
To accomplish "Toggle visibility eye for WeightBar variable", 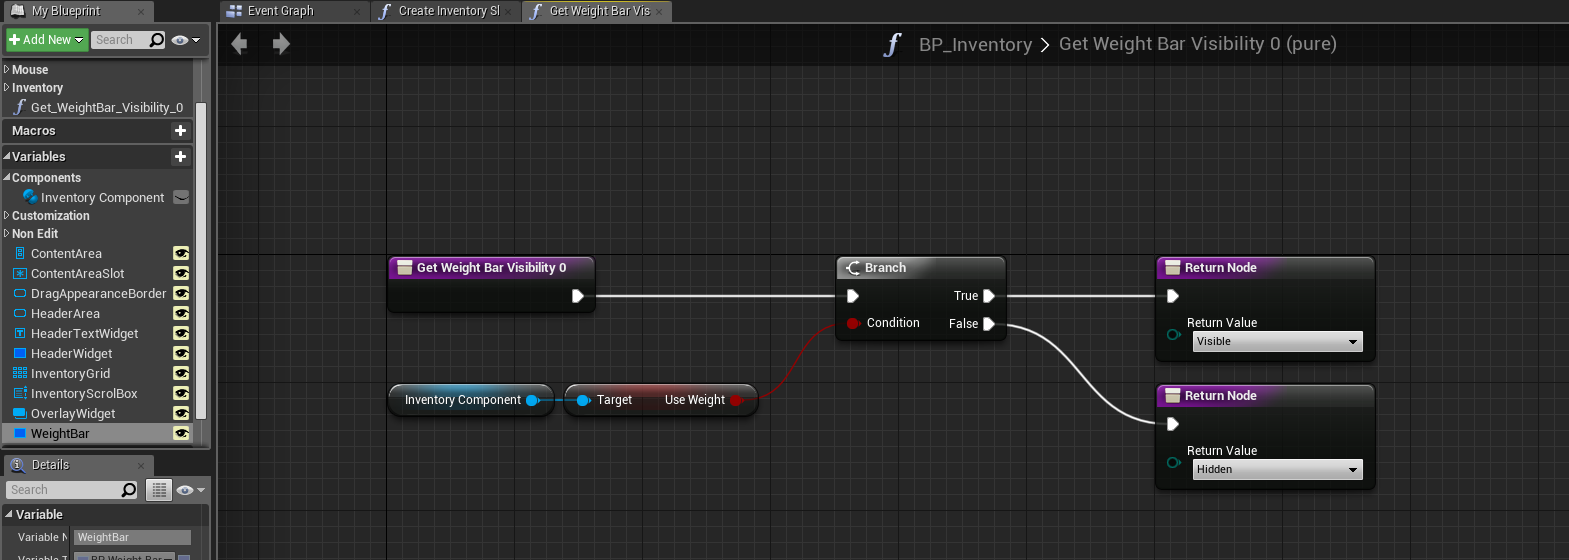I will point(181,434).
